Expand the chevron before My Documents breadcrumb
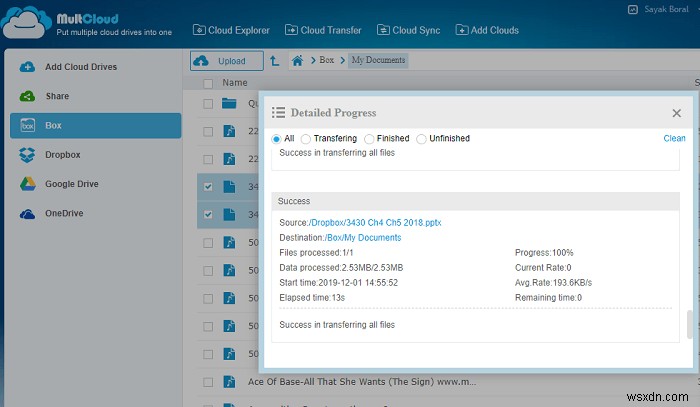This screenshot has width=700, height=407. pos(342,60)
